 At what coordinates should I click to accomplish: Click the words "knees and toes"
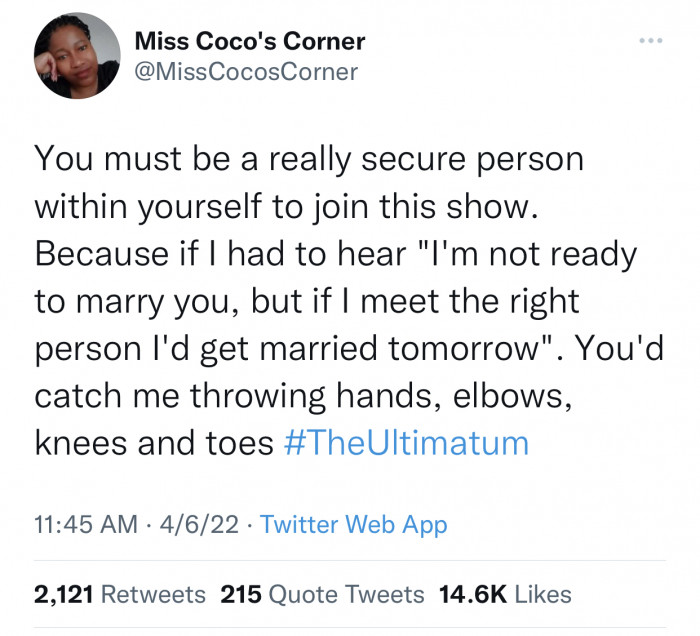[x=154, y=443]
